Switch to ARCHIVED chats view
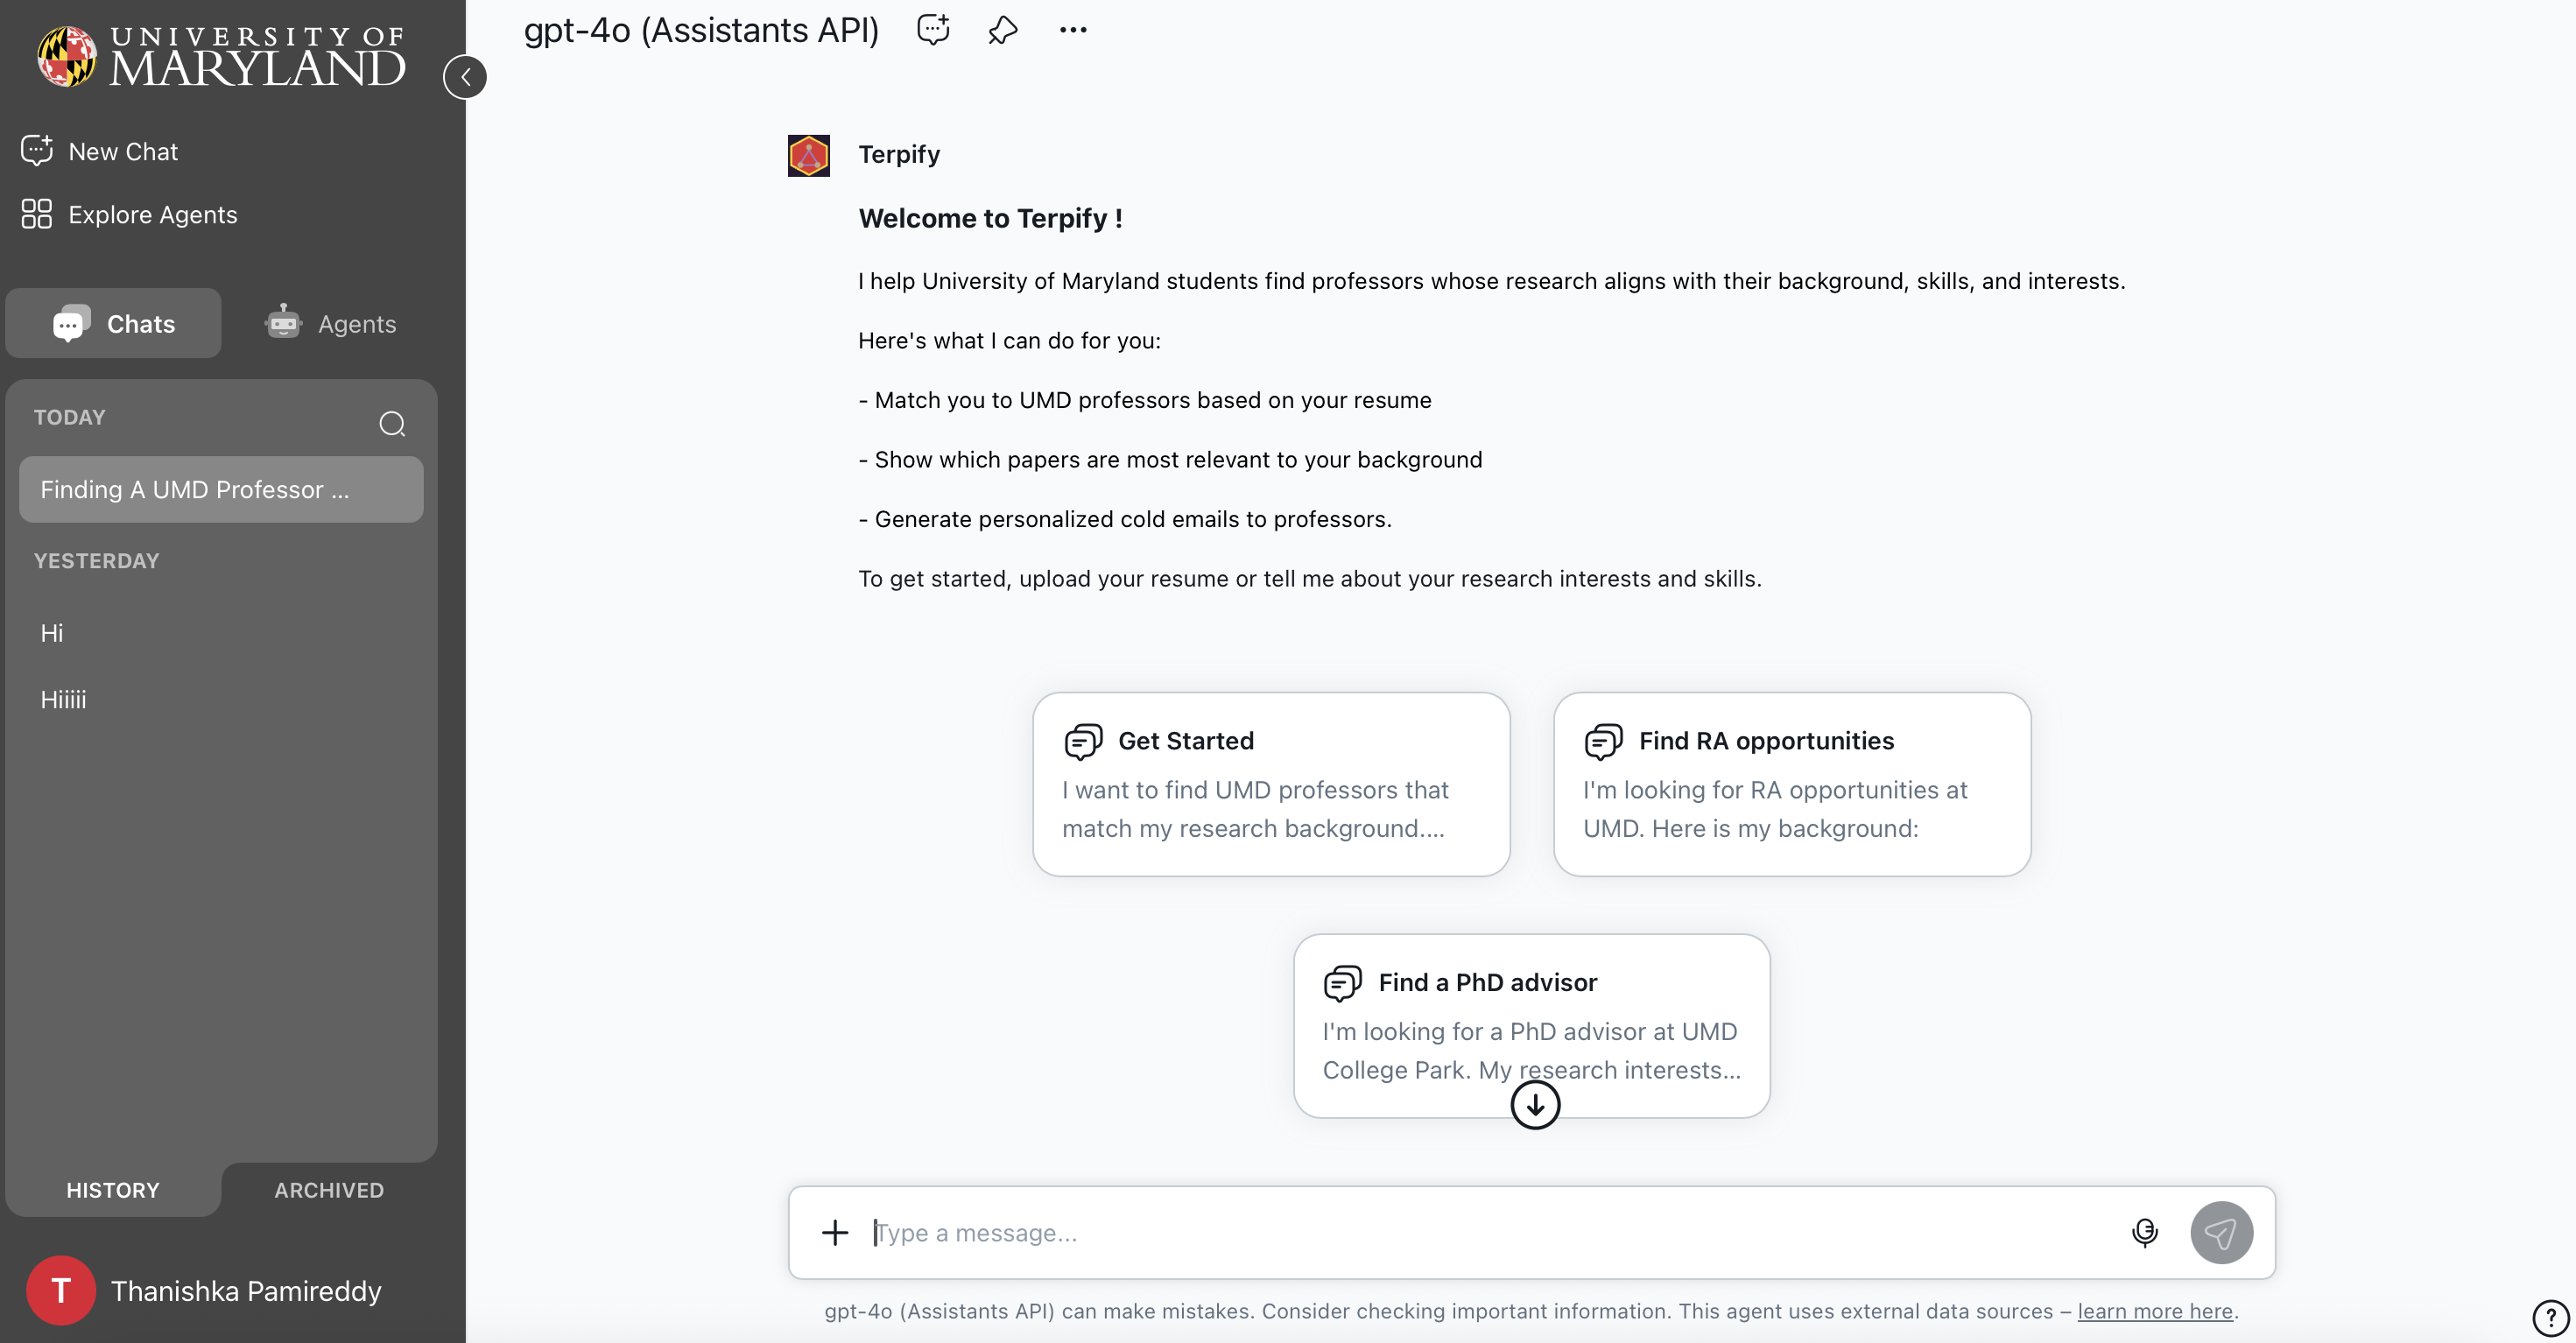 point(329,1190)
